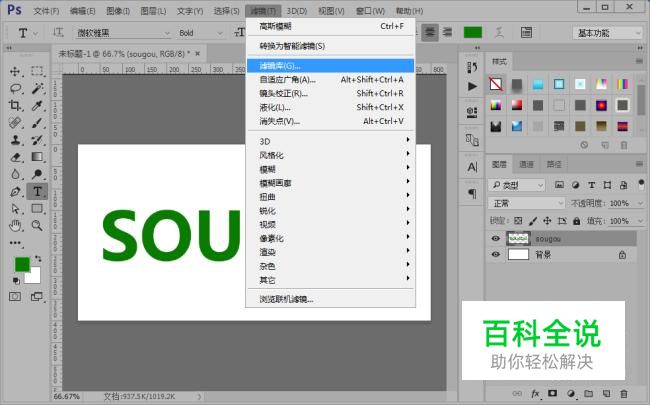
Task: Select the Crop tool
Action: click(x=15, y=105)
